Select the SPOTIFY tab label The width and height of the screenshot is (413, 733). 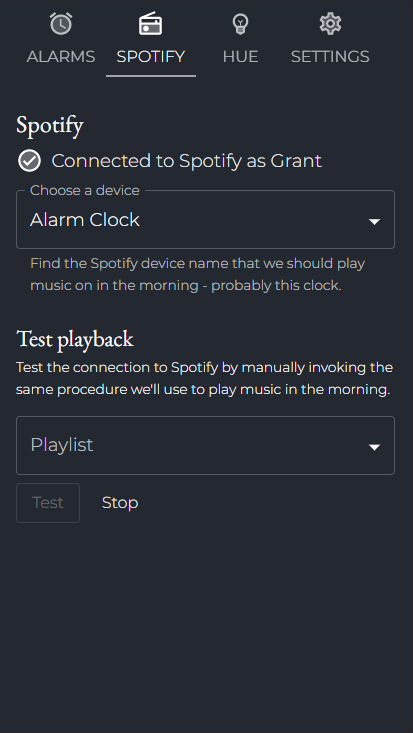click(x=151, y=57)
